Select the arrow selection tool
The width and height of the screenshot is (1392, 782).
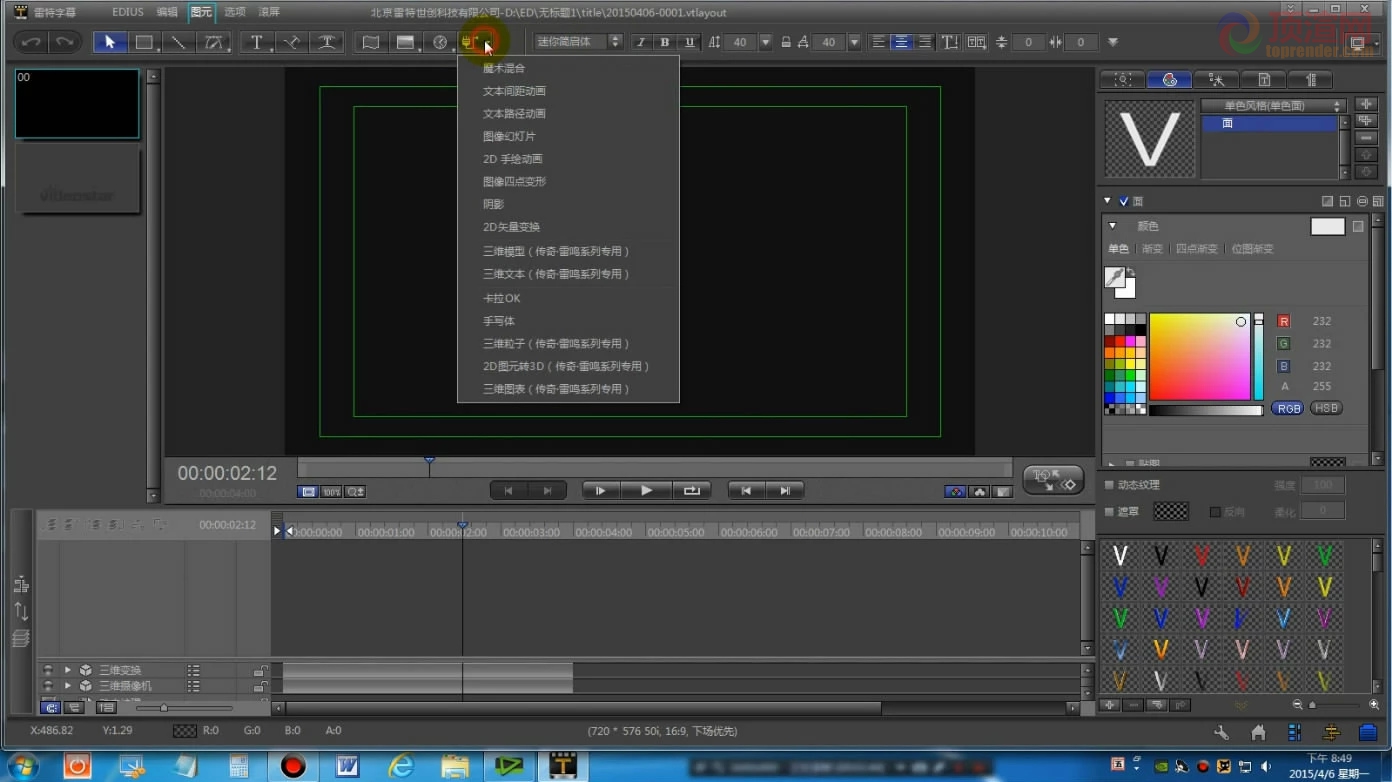coord(110,42)
